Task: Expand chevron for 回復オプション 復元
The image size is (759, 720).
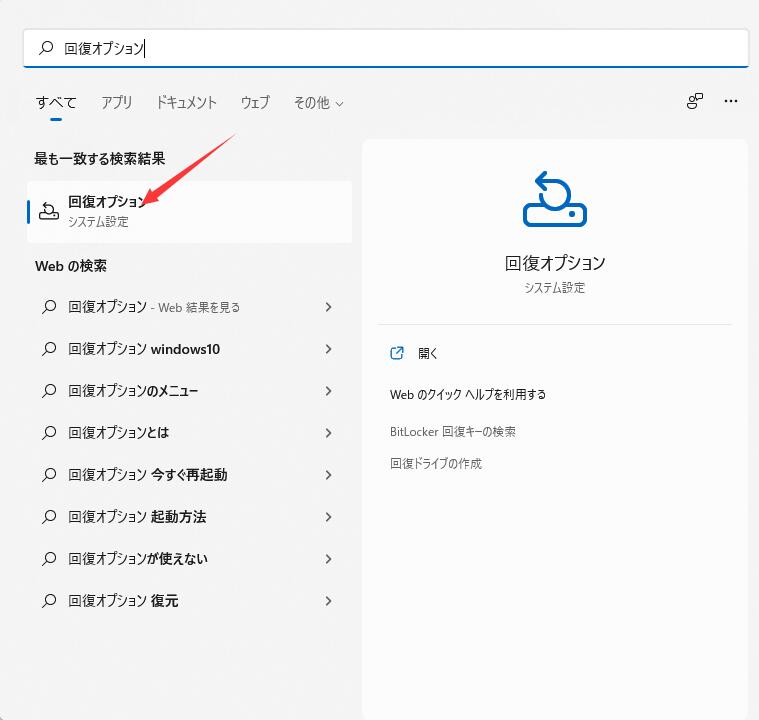Action: pos(328,601)
